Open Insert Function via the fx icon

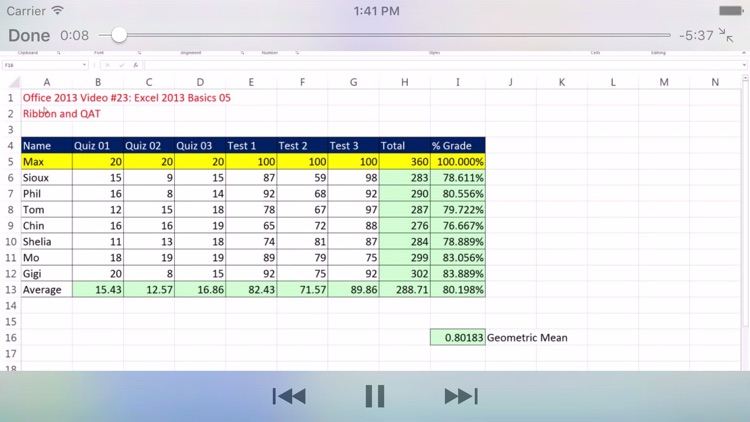pos(135,65)
